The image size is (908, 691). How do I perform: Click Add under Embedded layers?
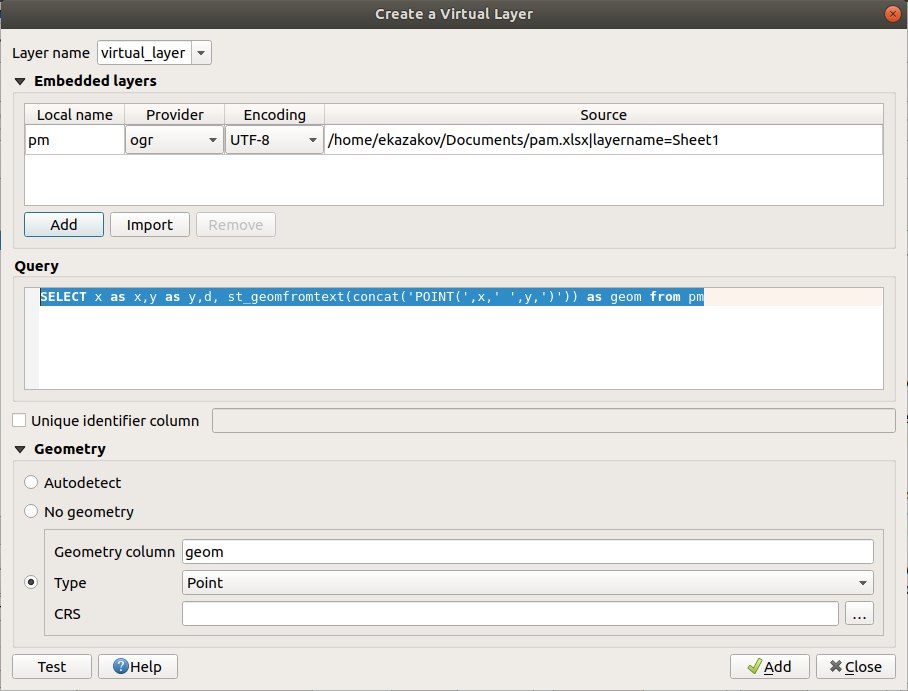64,224
